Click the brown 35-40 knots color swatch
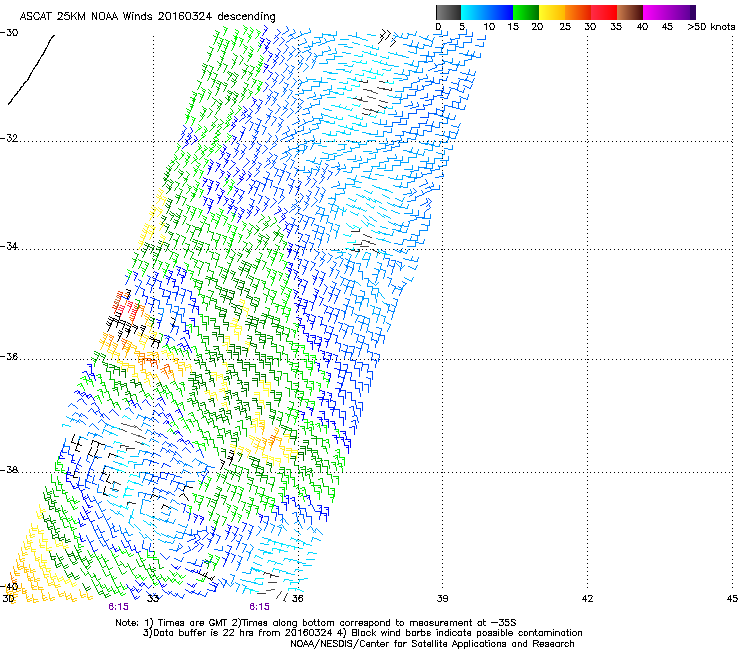Viewport: 740px width, 650px height. point(630,12)
